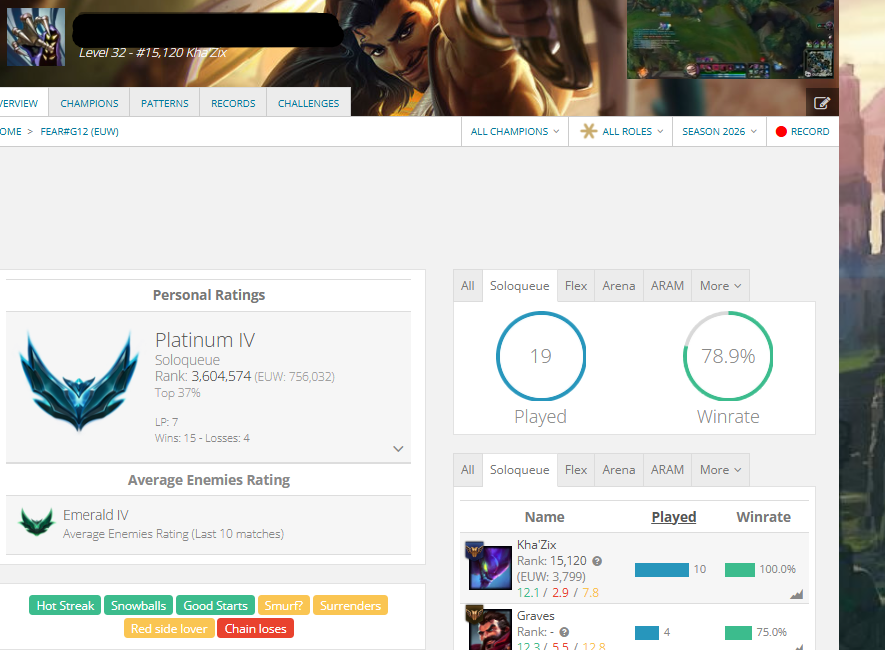
Task: Click the Kha'Zix champion portrait
Action: (490, 567)
